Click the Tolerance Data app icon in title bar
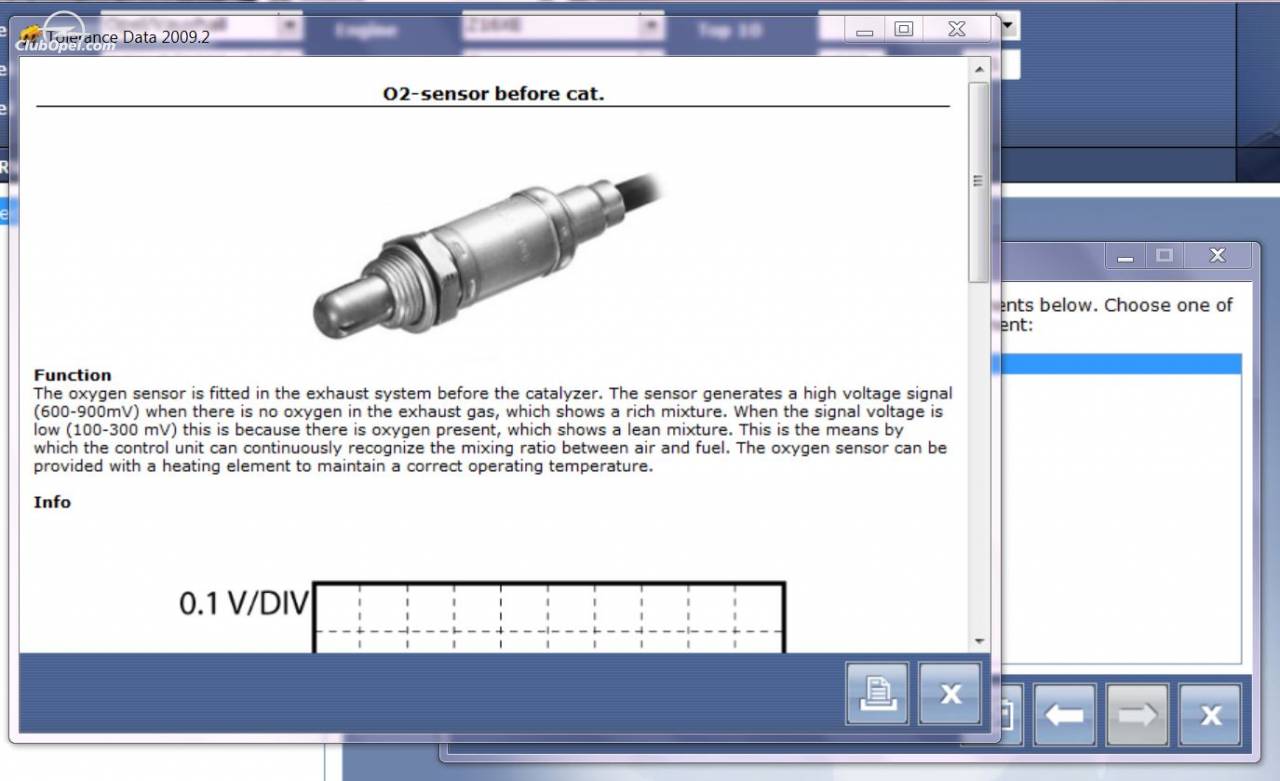 click(x=31, y=36)
